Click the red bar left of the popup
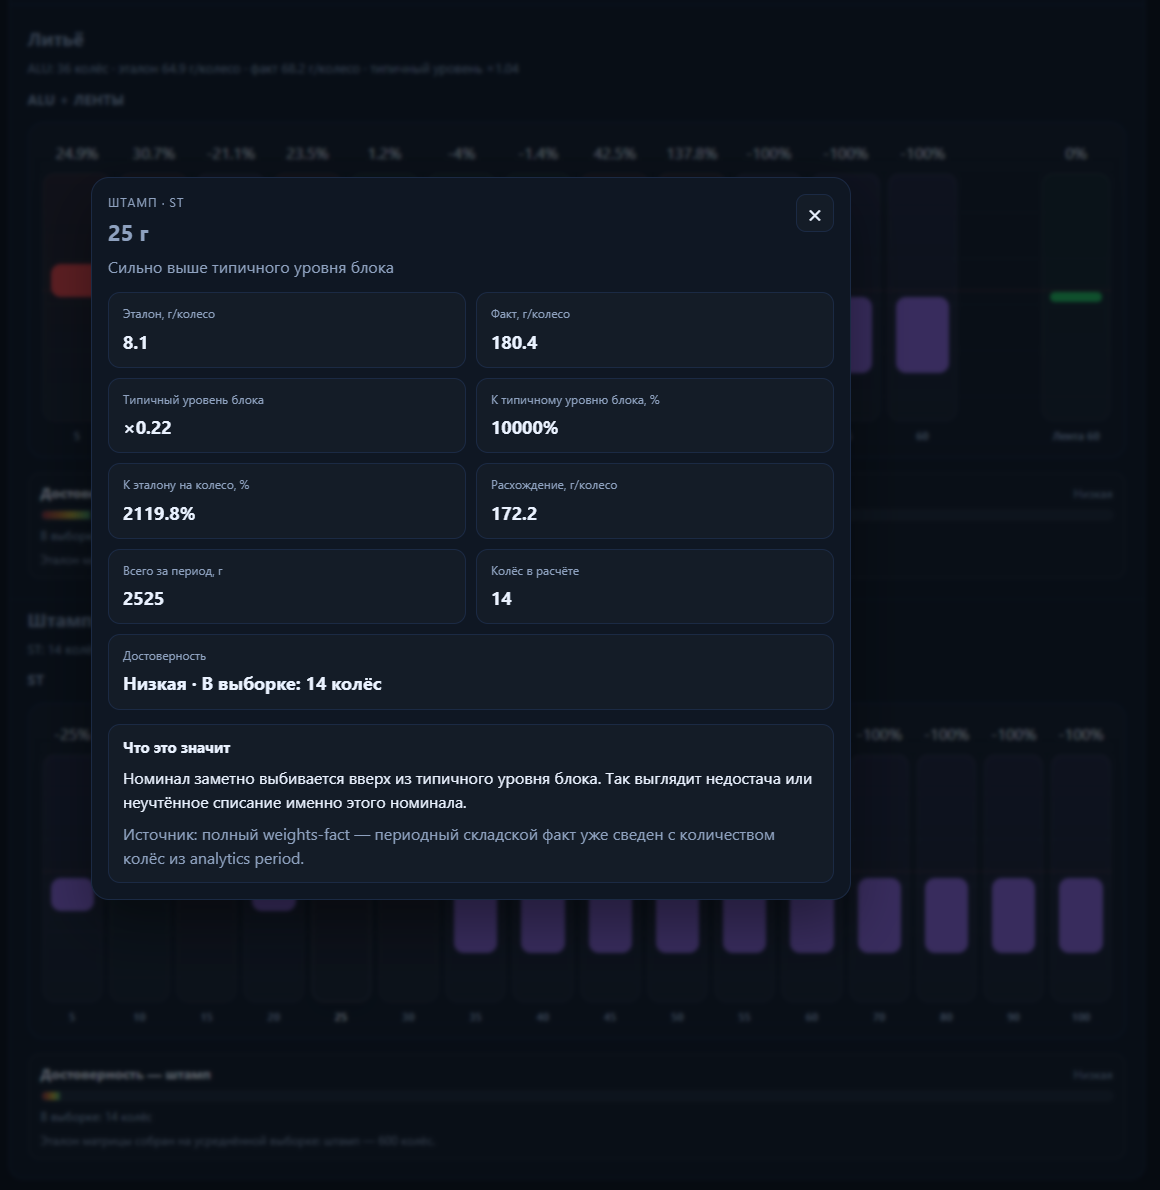Viewport: 1160px width, 1190px height. click(x=71, y=281)
